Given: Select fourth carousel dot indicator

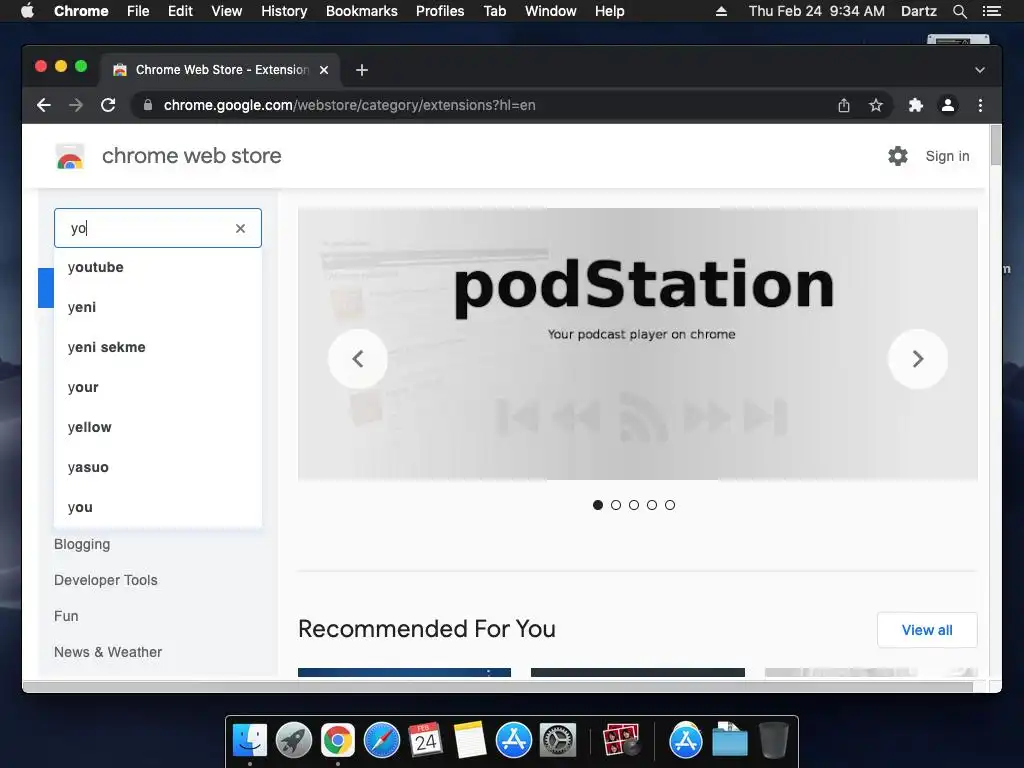Looking at the screenshot, I should coord(652,505).
